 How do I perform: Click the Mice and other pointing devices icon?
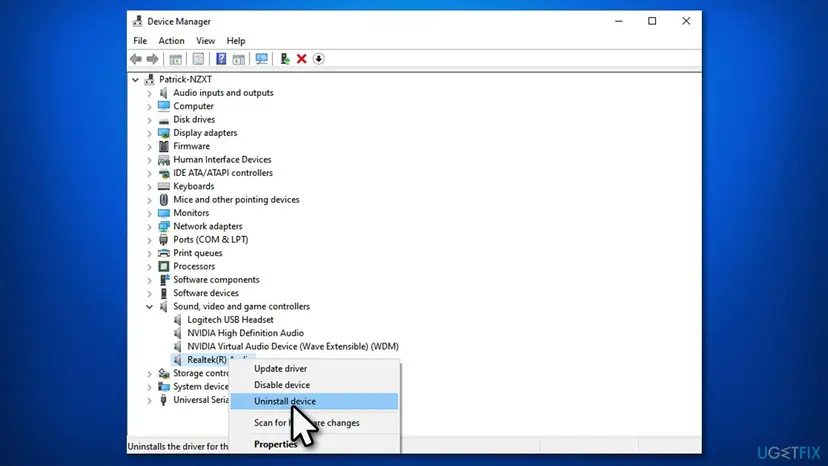click(x=164, y=200)
